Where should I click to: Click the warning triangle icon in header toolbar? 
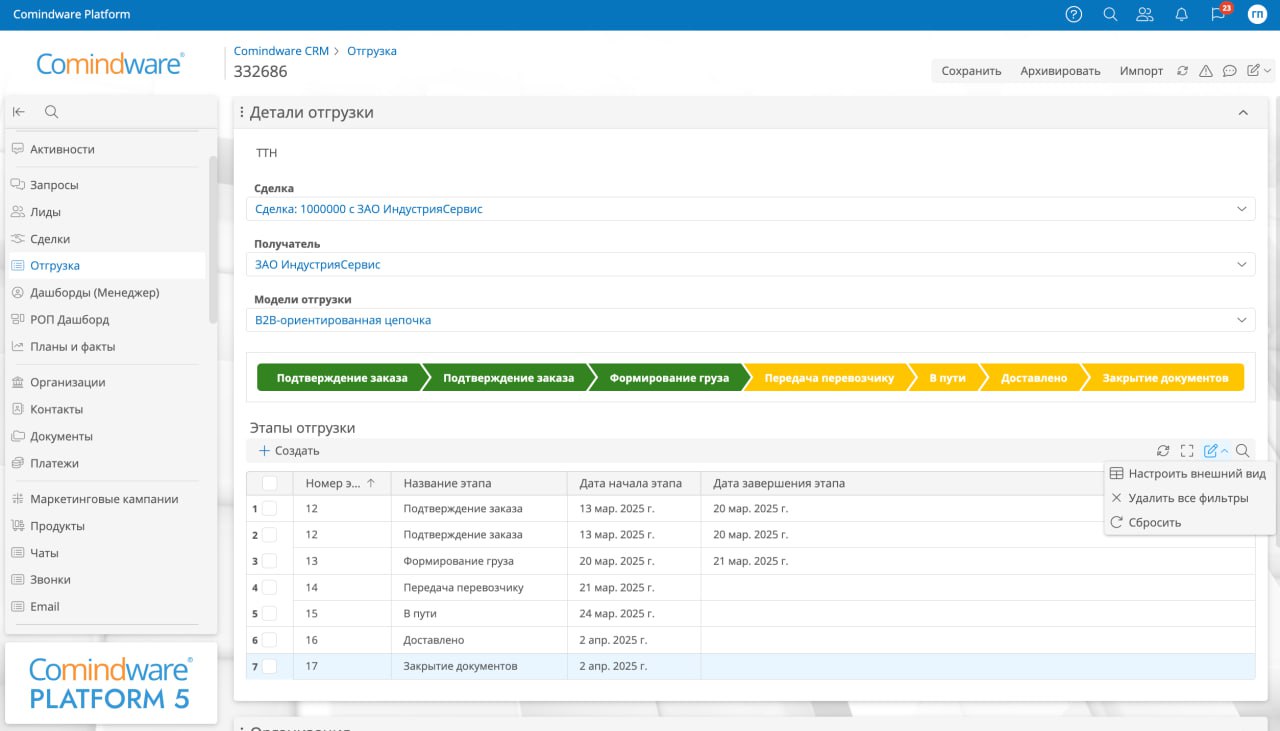[x=1206, y=71]
